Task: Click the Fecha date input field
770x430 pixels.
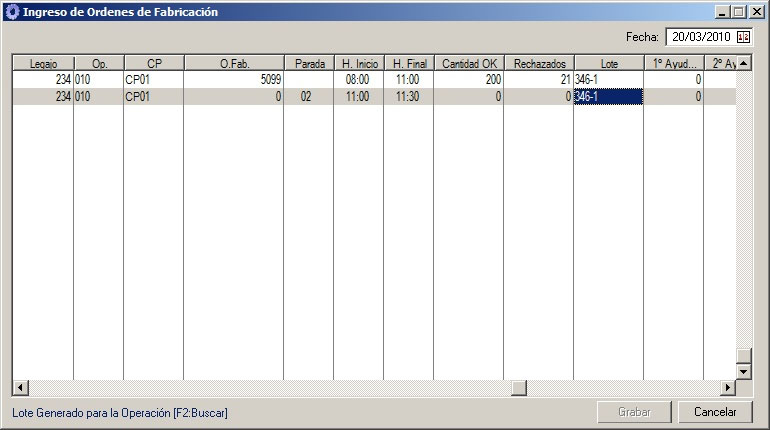Action: click(x=701, y=37)
